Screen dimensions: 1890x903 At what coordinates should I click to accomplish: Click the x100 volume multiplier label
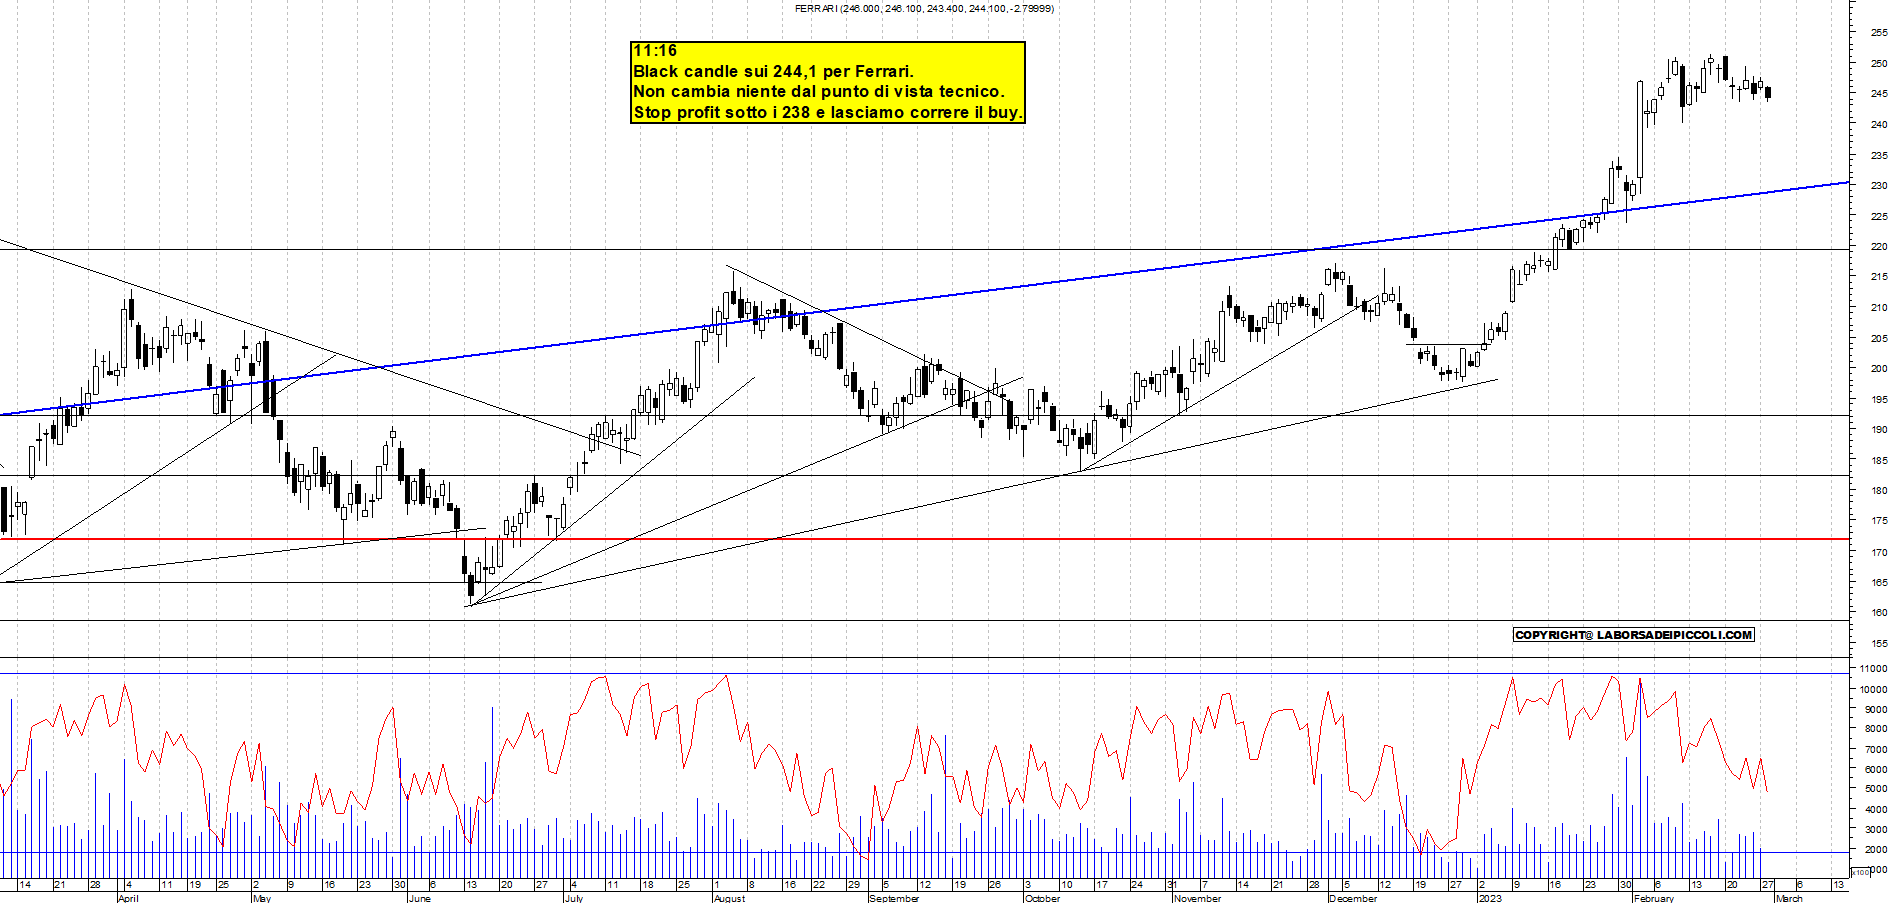tap(1861, 872)
